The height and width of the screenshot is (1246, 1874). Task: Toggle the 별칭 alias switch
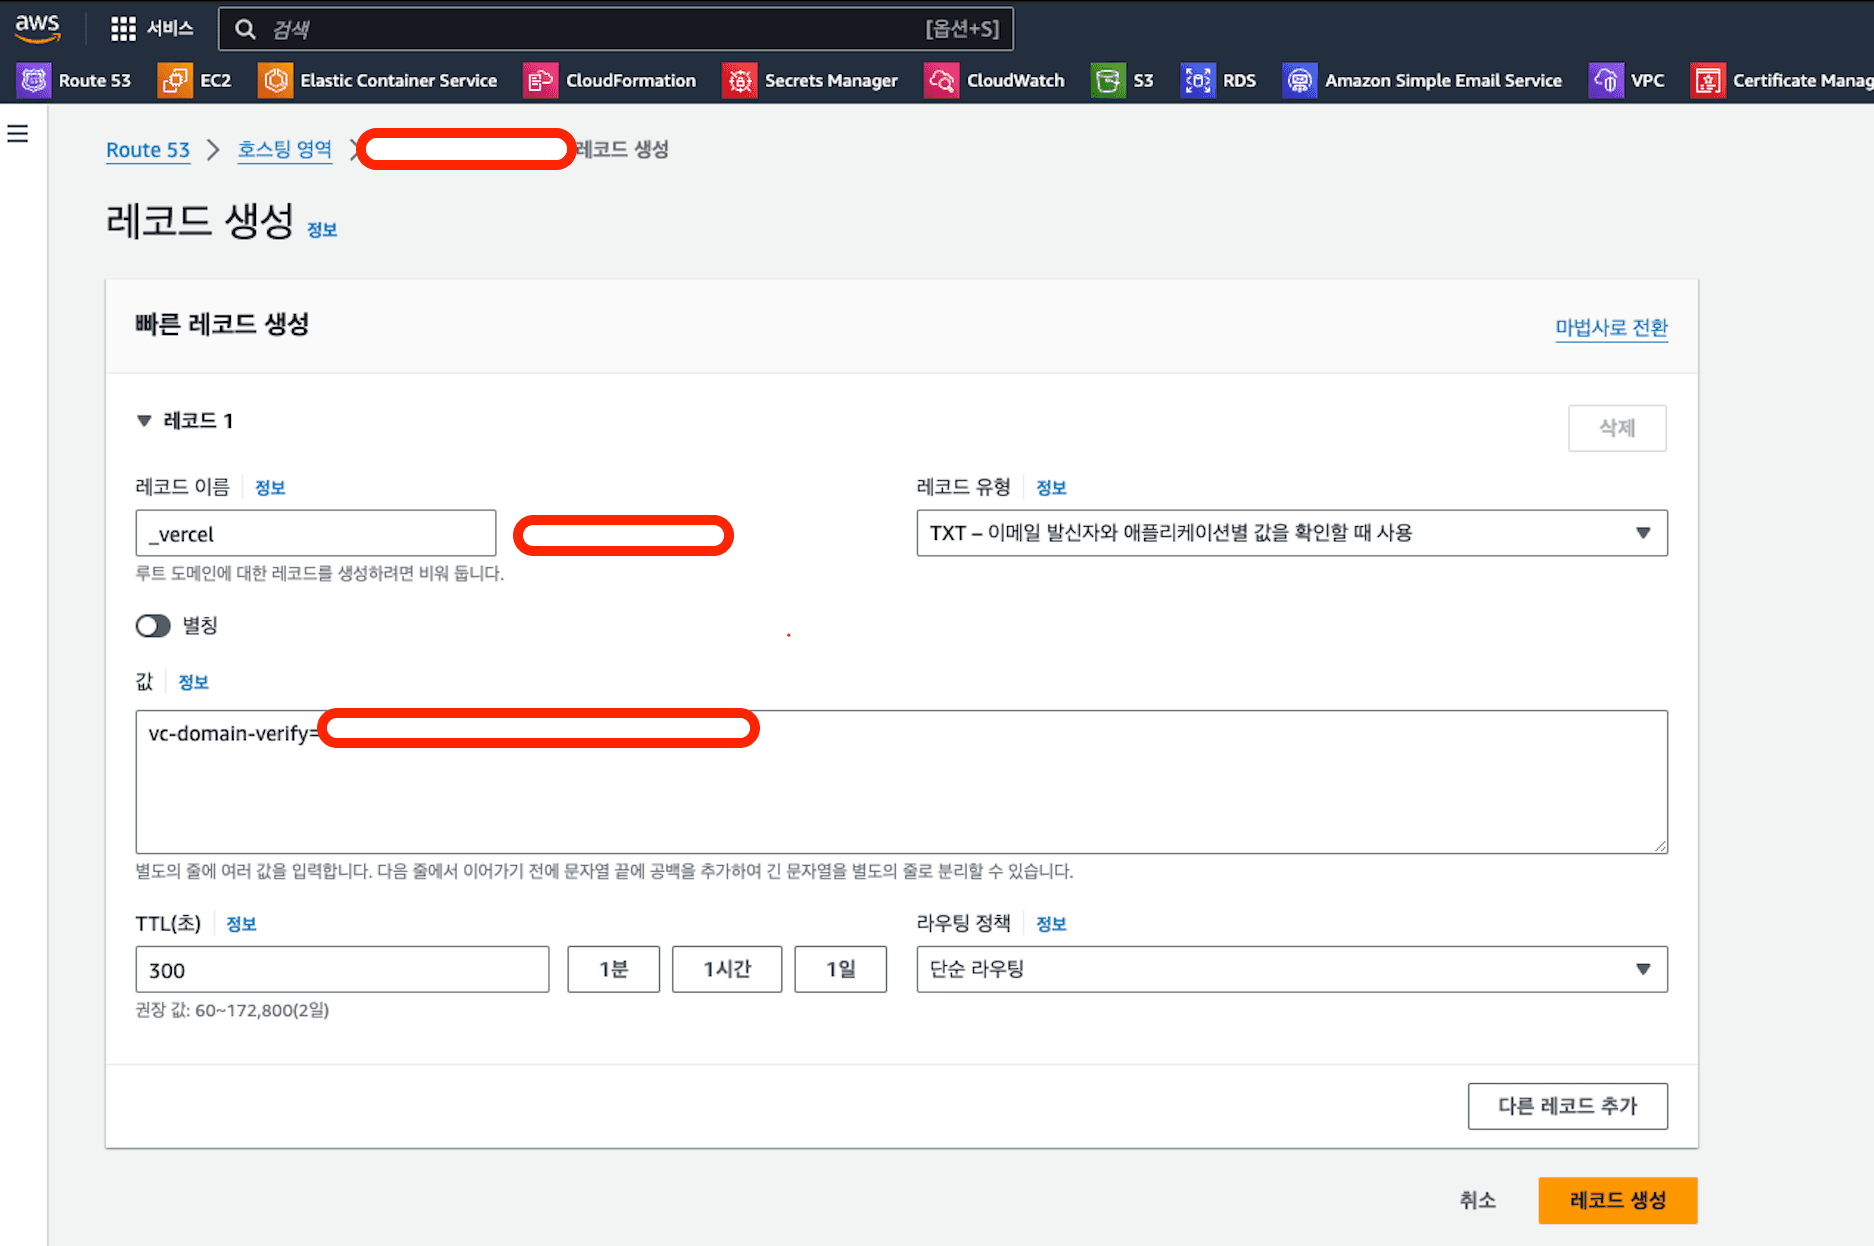[x=153, y=626]
